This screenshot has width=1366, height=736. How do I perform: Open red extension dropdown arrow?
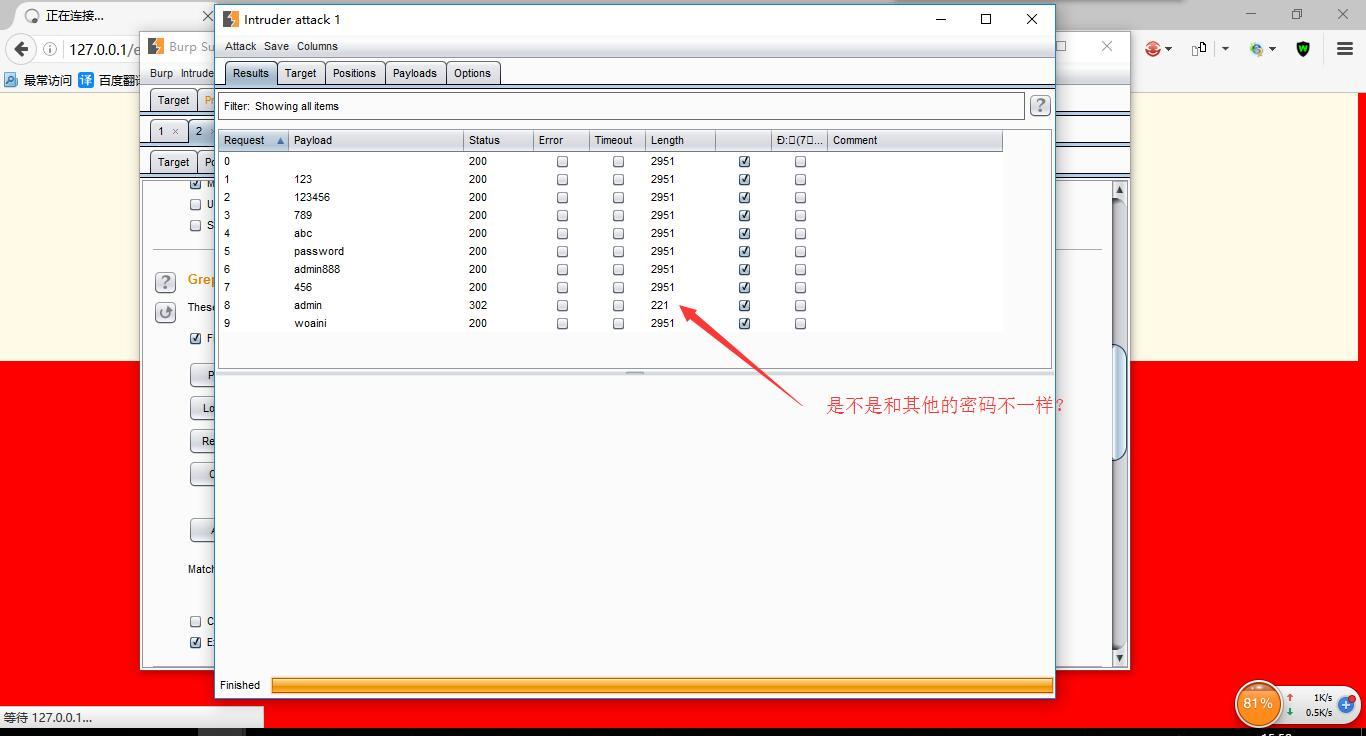(1168, 49)
